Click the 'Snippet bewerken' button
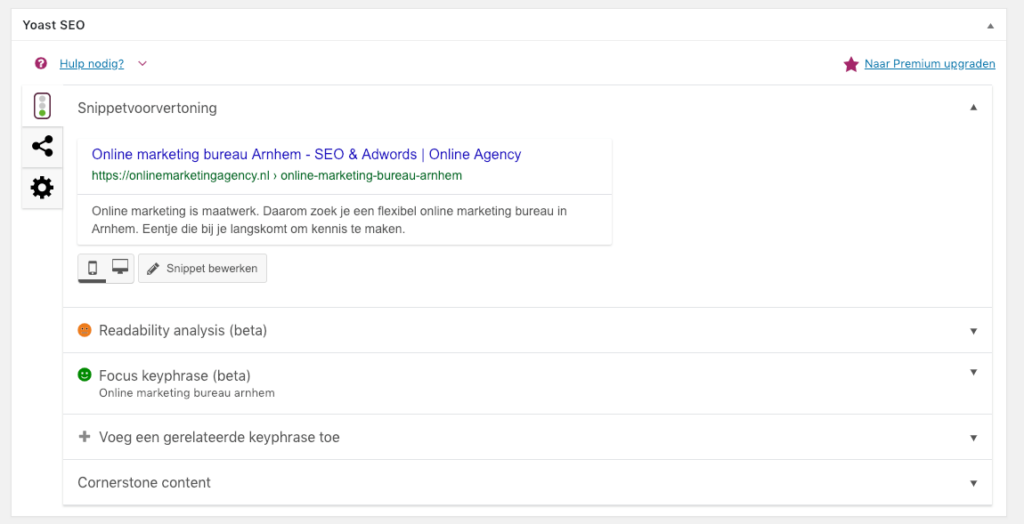1024x524 pixels. tap(202, 269)
